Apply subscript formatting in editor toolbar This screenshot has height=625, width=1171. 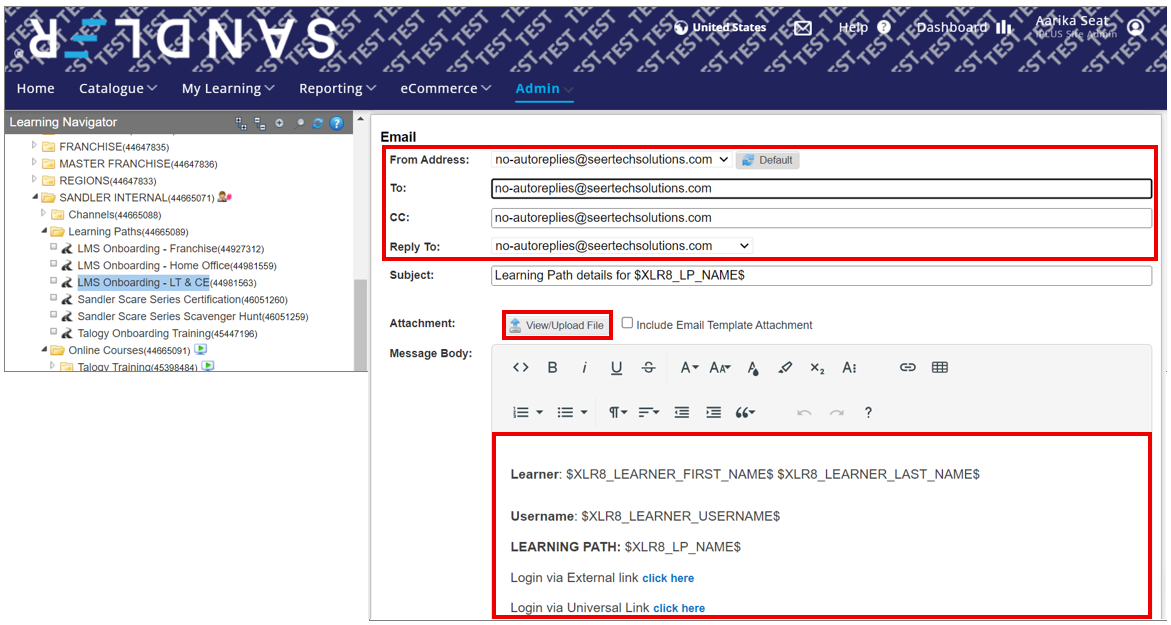(816, 367)
